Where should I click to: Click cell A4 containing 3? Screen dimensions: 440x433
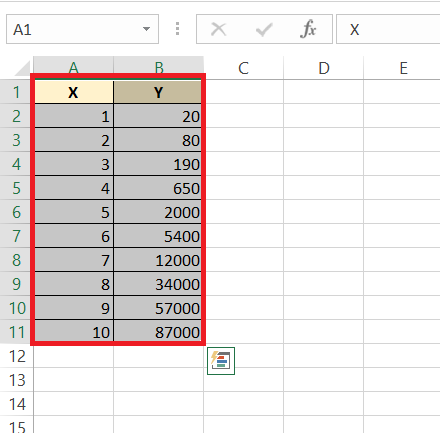74,164
